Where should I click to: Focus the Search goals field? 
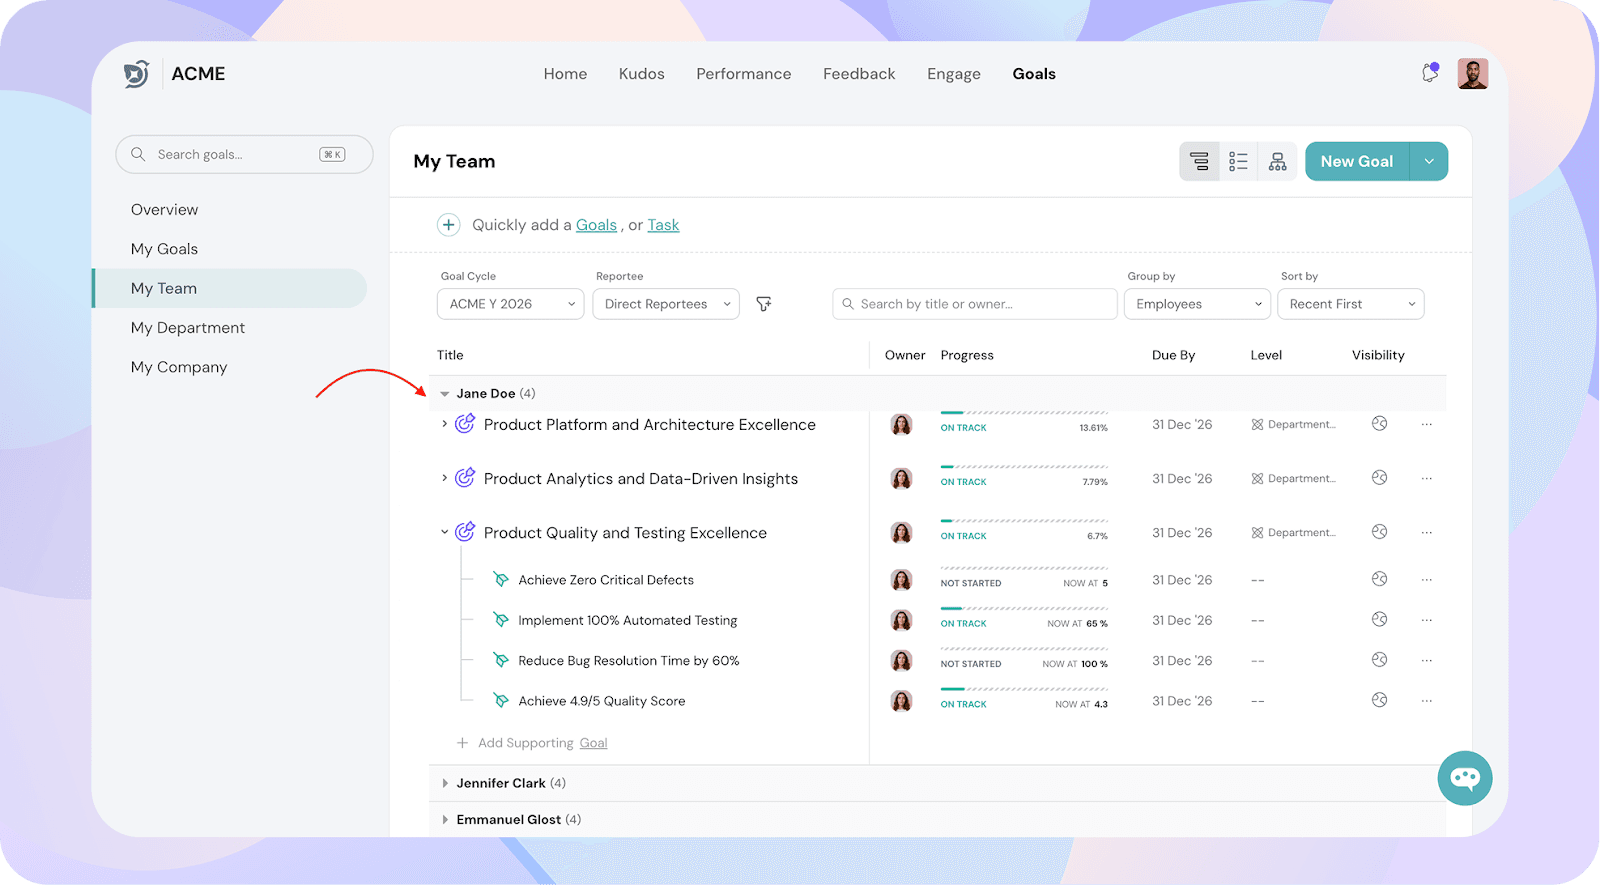click(x=244, y=155)
